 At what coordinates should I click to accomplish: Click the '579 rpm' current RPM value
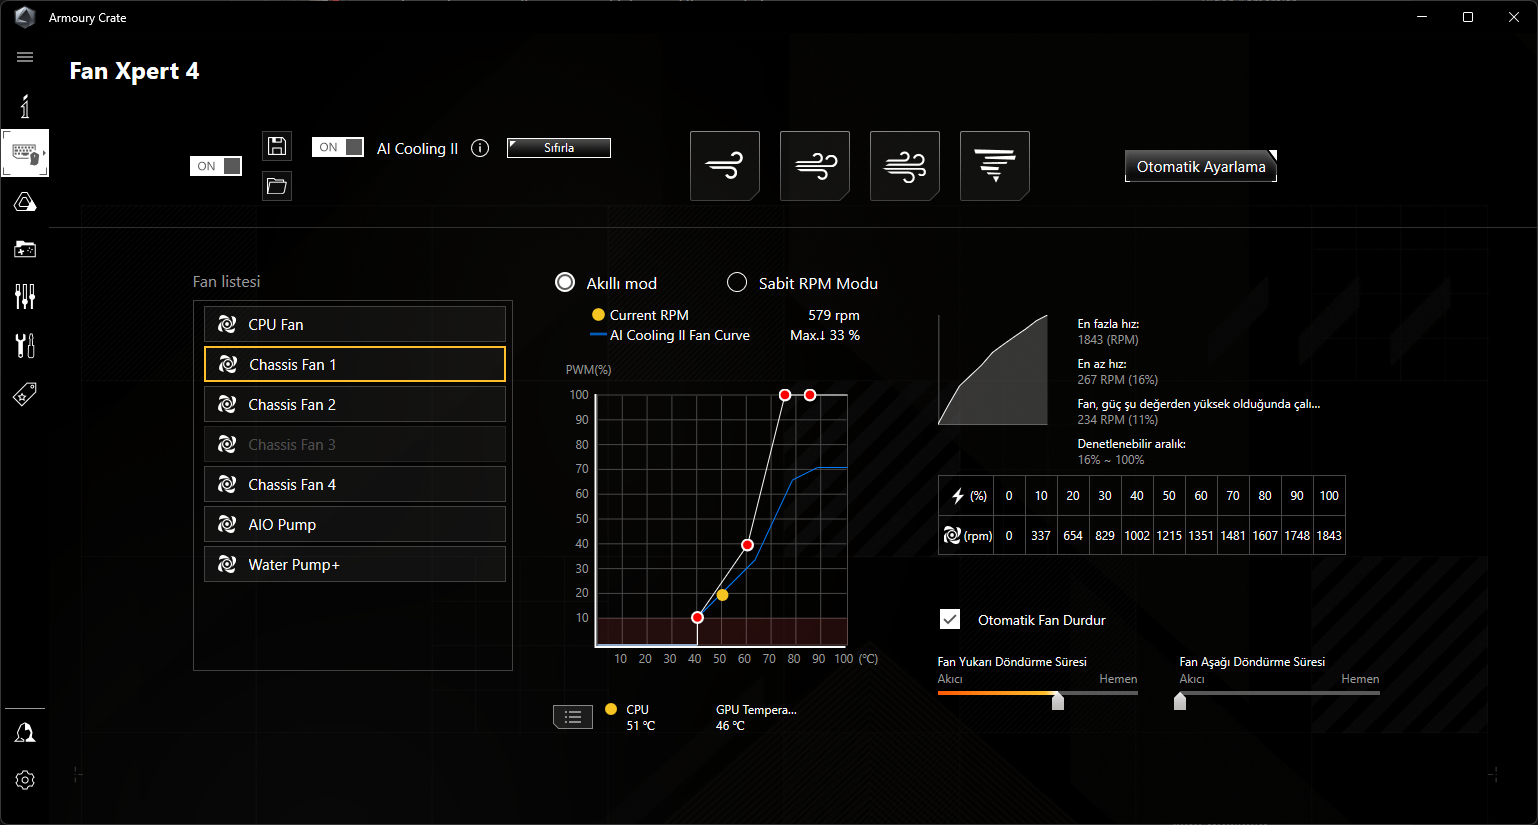pos(834,315)
